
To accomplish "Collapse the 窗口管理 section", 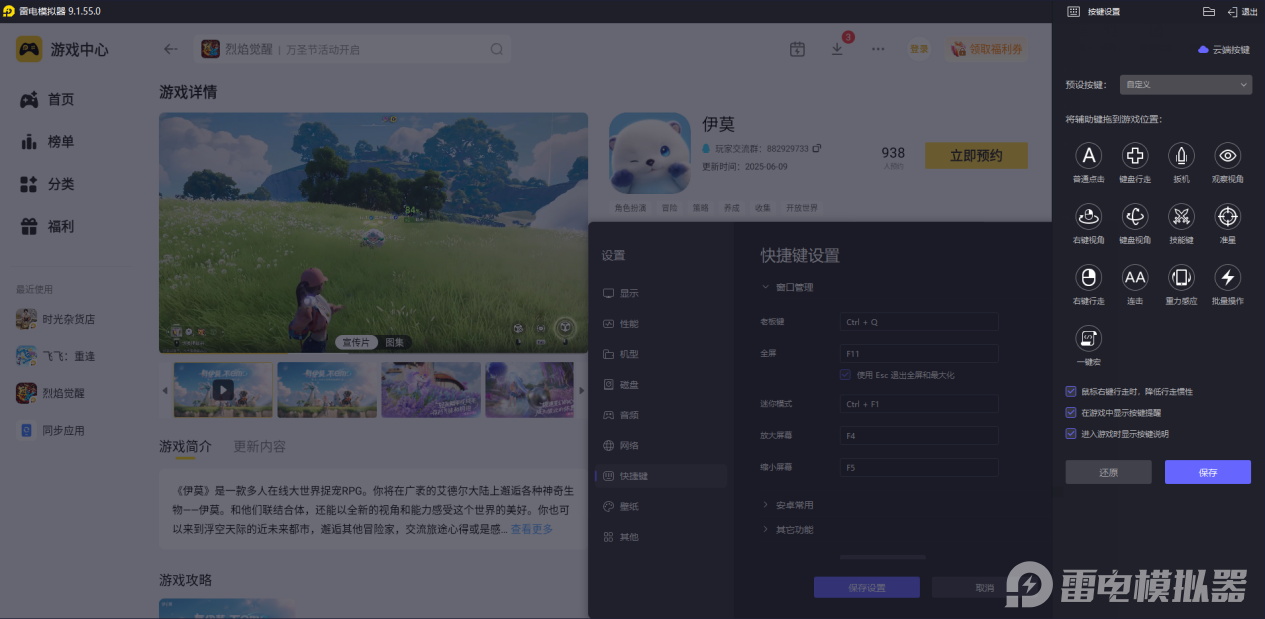I will point(789,287).
